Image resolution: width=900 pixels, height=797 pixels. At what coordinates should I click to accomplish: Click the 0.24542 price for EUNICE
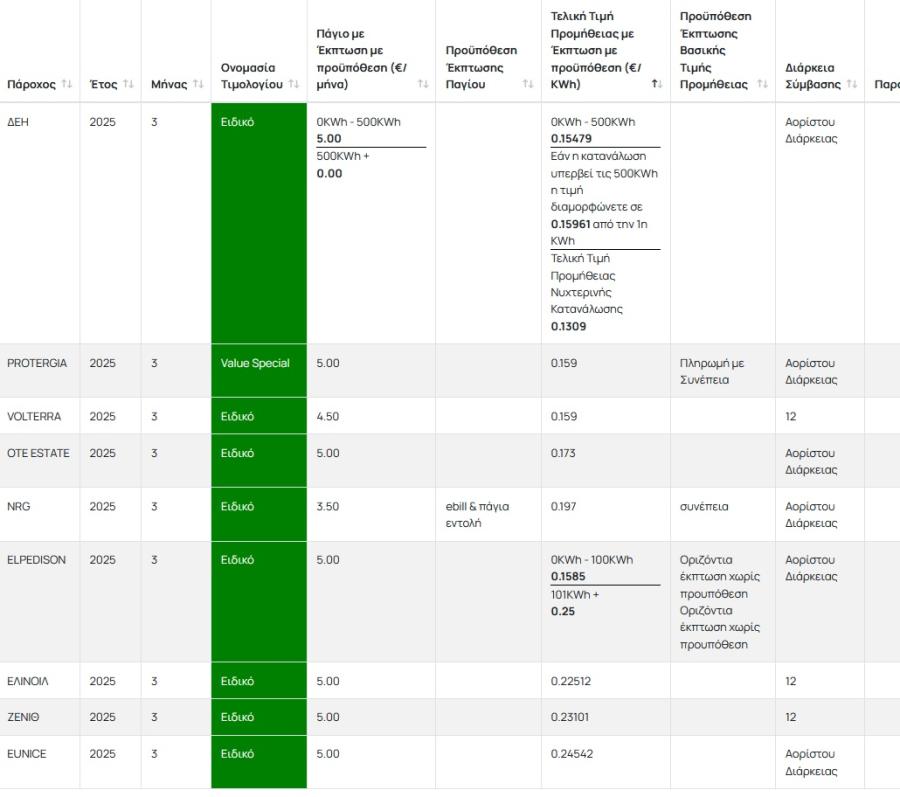click(572, 753)
